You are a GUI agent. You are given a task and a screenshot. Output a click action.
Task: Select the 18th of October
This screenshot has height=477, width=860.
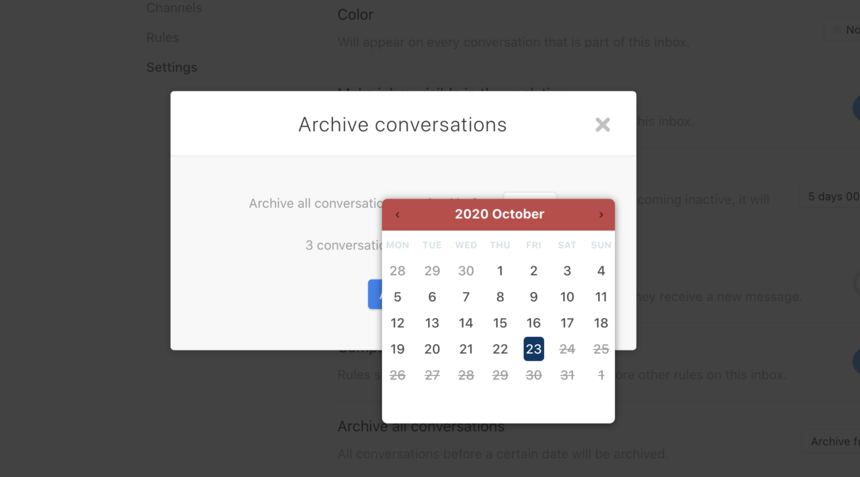click(601, 323)
